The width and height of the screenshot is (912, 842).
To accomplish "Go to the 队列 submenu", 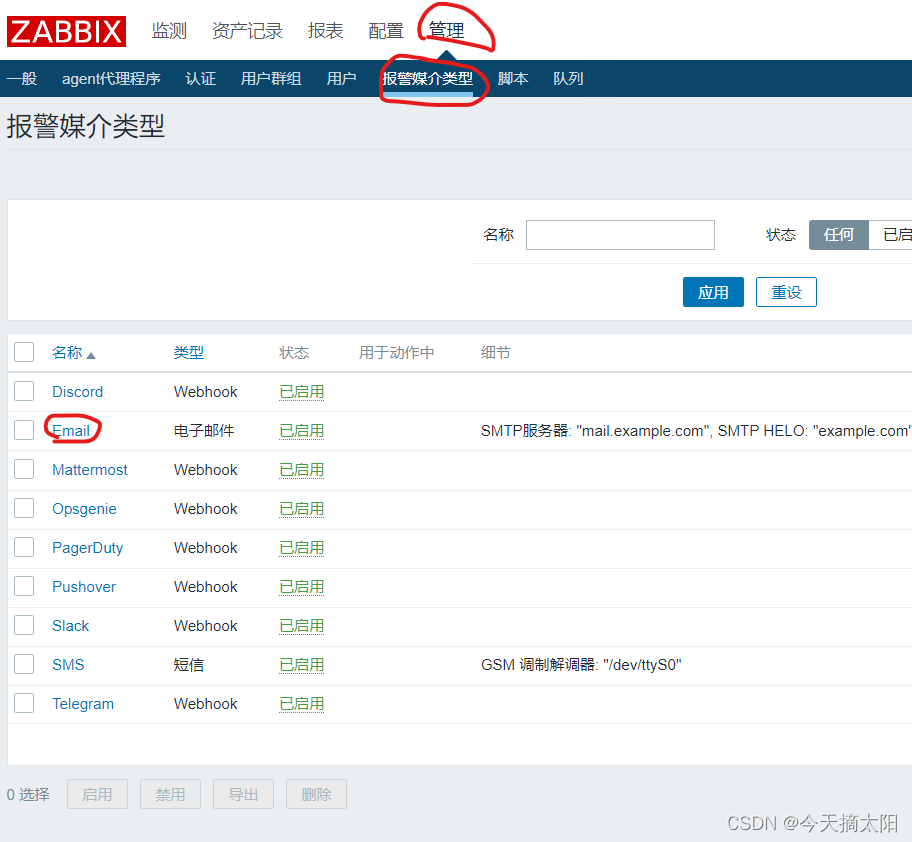I will 568,79.
